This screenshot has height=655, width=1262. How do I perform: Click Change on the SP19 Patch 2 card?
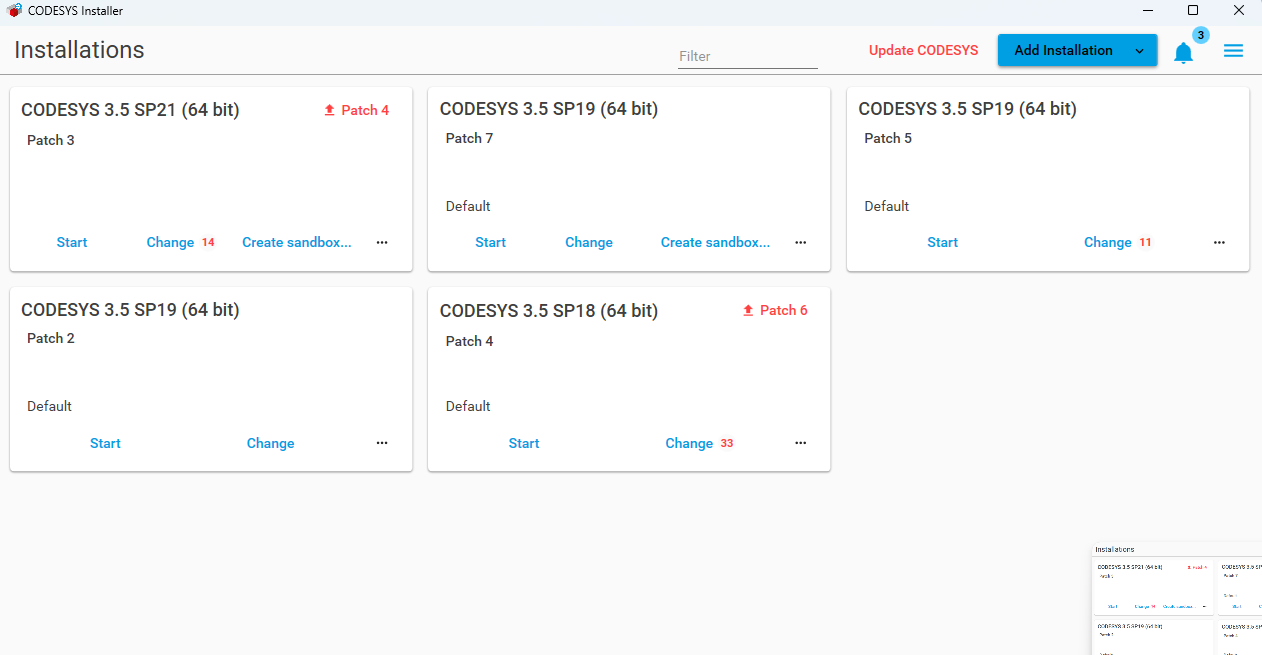click(x=270, y=443)
